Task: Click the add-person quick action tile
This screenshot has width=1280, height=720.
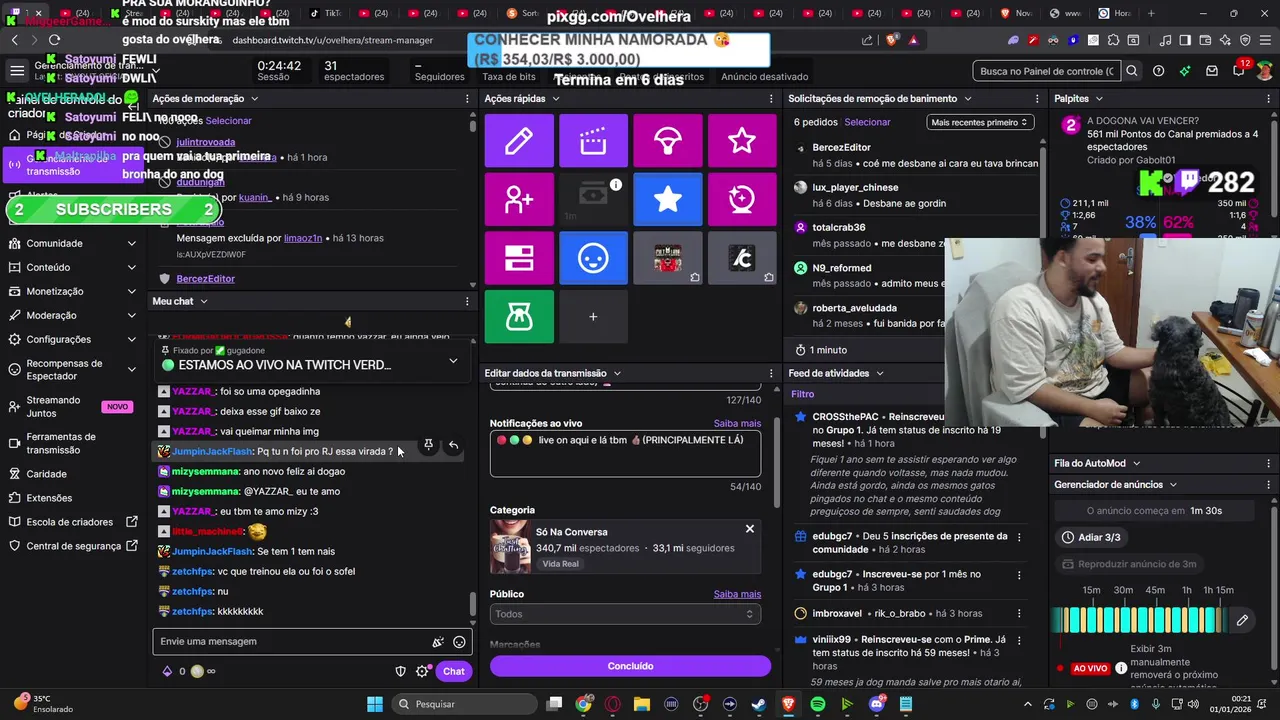Action: tap(519, 200)
